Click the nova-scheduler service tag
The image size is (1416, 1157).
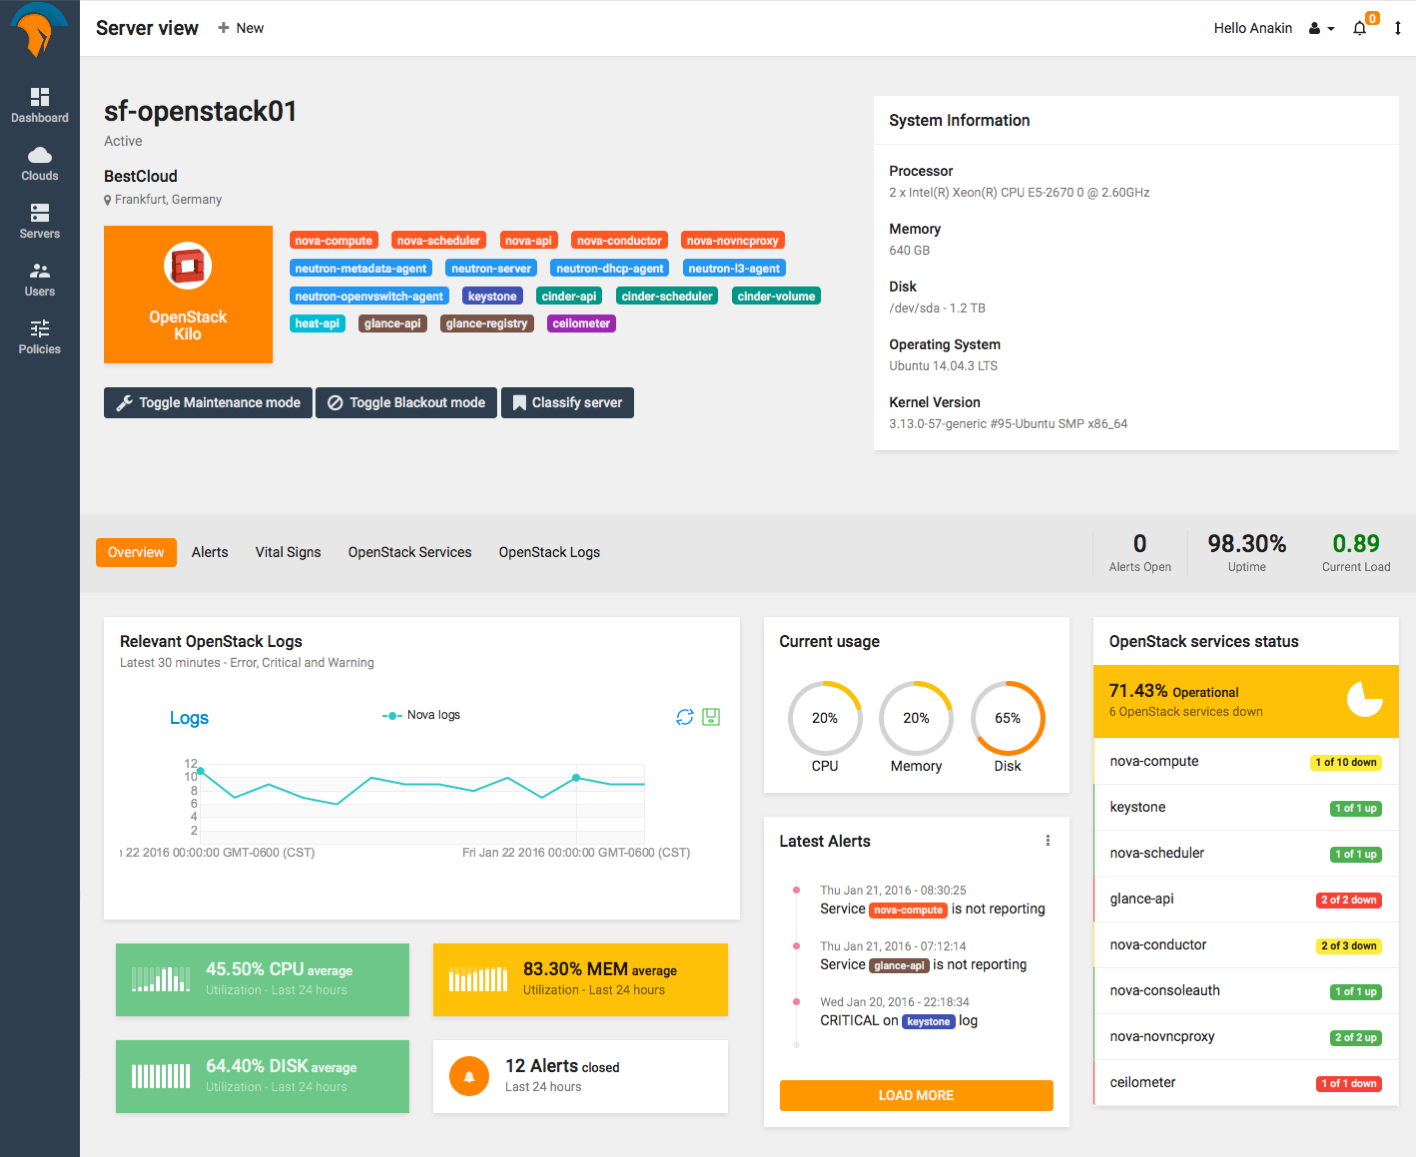pos(438,240)
